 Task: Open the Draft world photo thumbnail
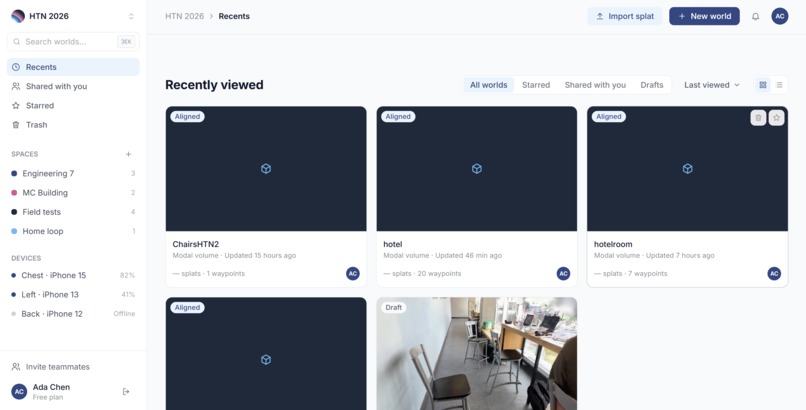pos(477,353)
